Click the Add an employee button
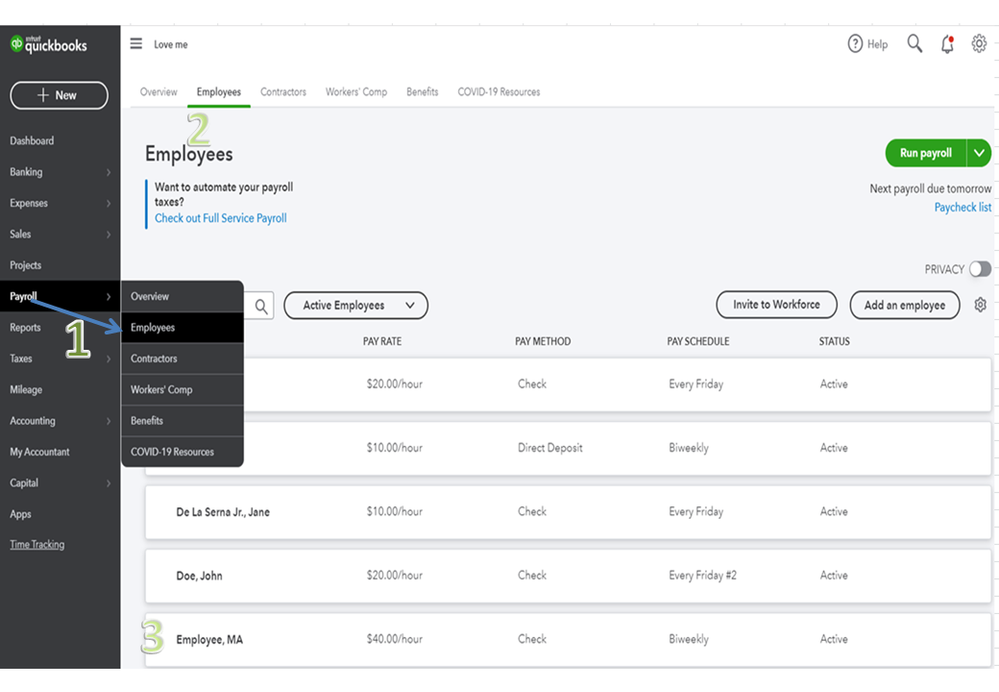This screenshot has width=999, height=692. pyautogui.click(x=904, y=305)
